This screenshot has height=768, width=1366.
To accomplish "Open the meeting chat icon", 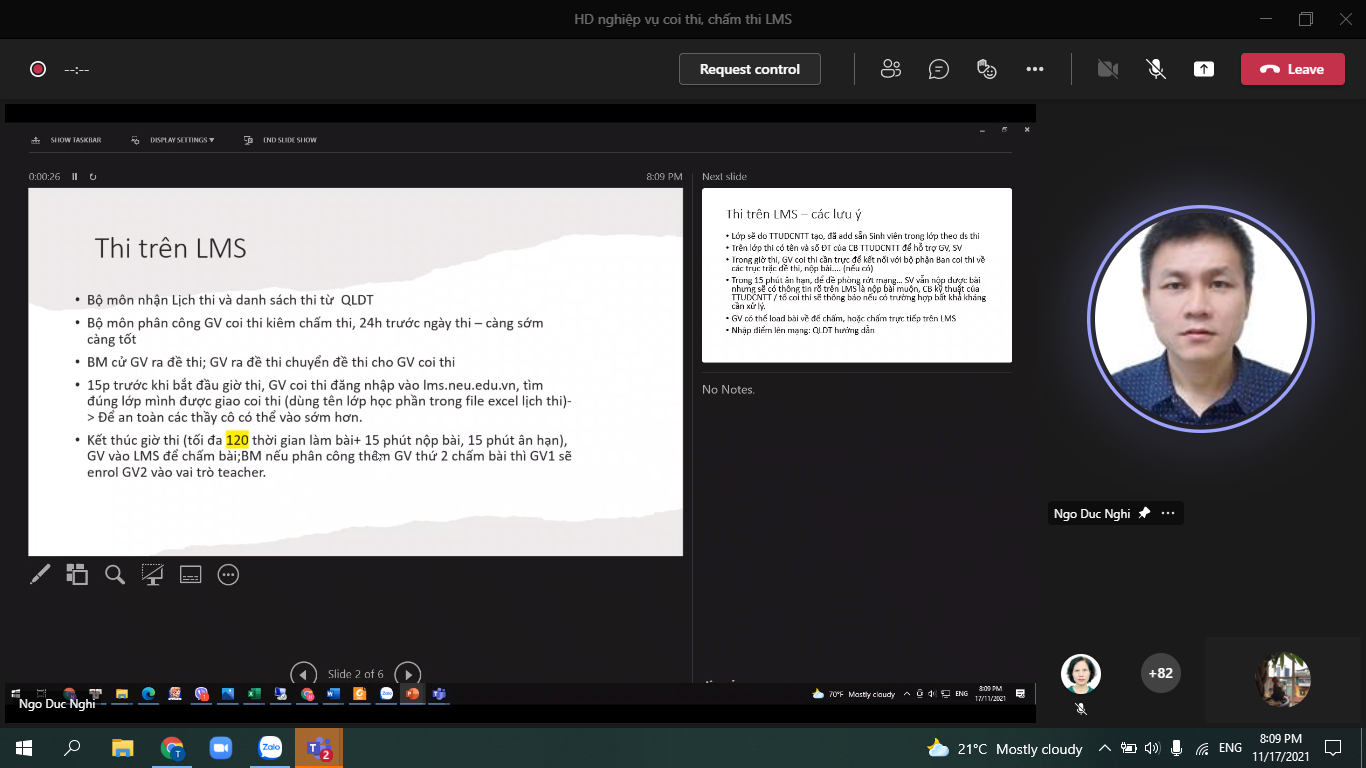I will 938,69.
